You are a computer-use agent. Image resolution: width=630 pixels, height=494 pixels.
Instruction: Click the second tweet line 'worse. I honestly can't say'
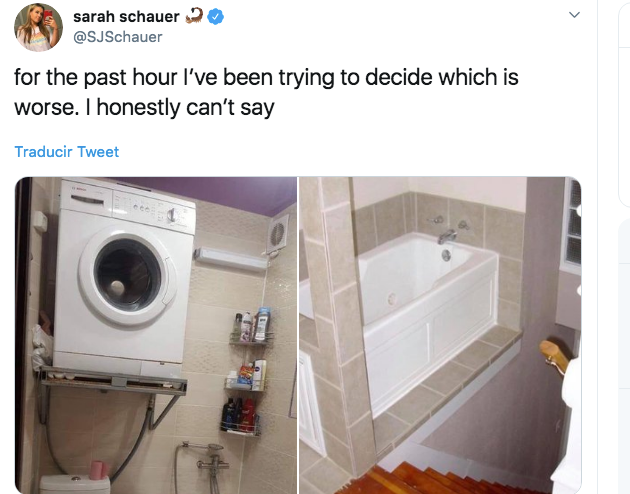pyautogui.click(x=144, y=107)
